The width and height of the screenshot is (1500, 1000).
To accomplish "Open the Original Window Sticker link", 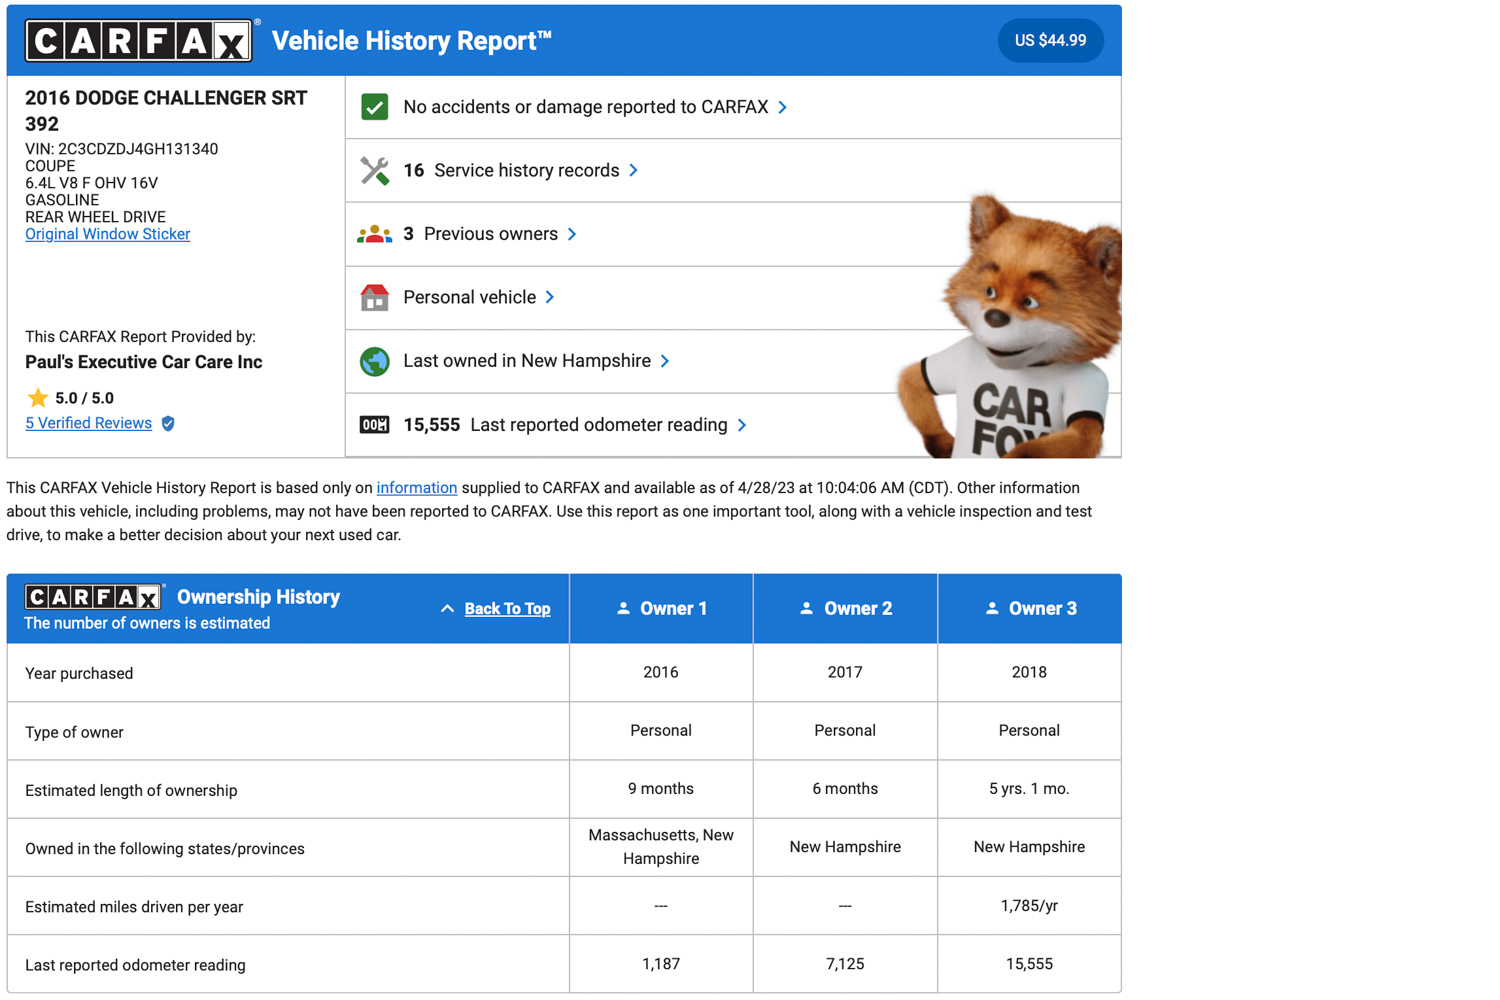I will coord(107,234).
